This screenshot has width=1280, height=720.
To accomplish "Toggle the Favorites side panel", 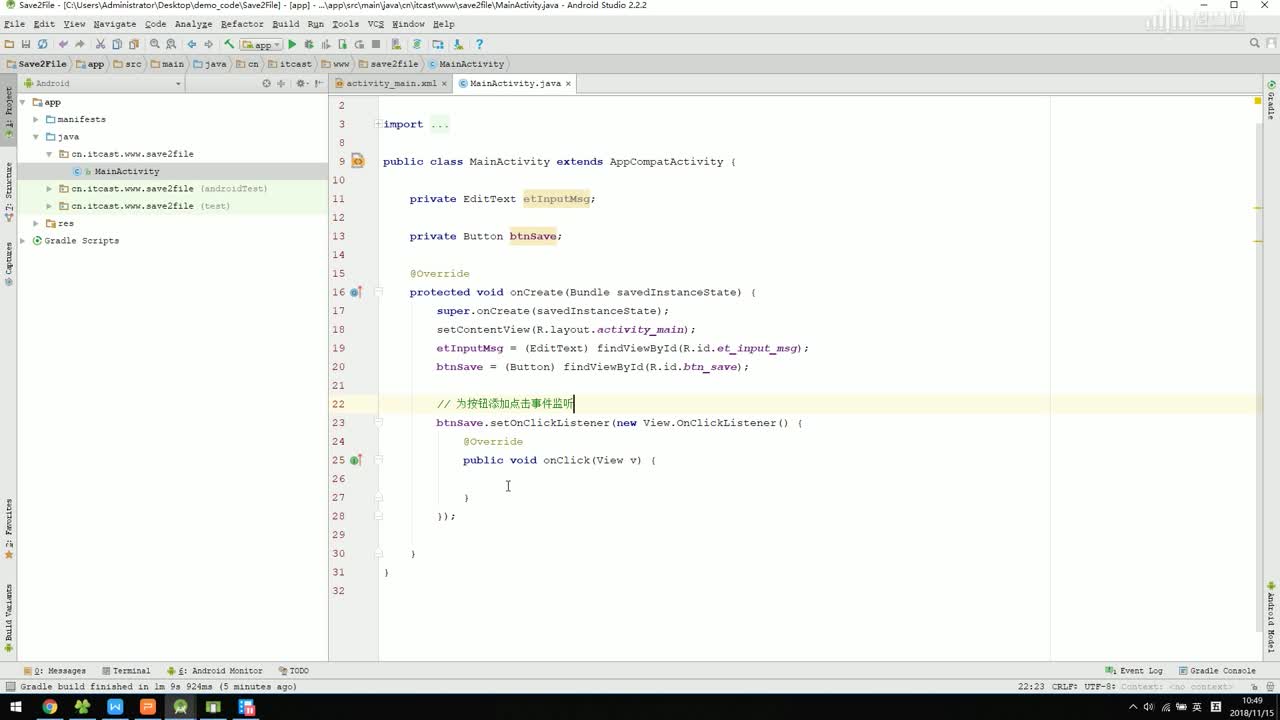I will tap(9, 529).
